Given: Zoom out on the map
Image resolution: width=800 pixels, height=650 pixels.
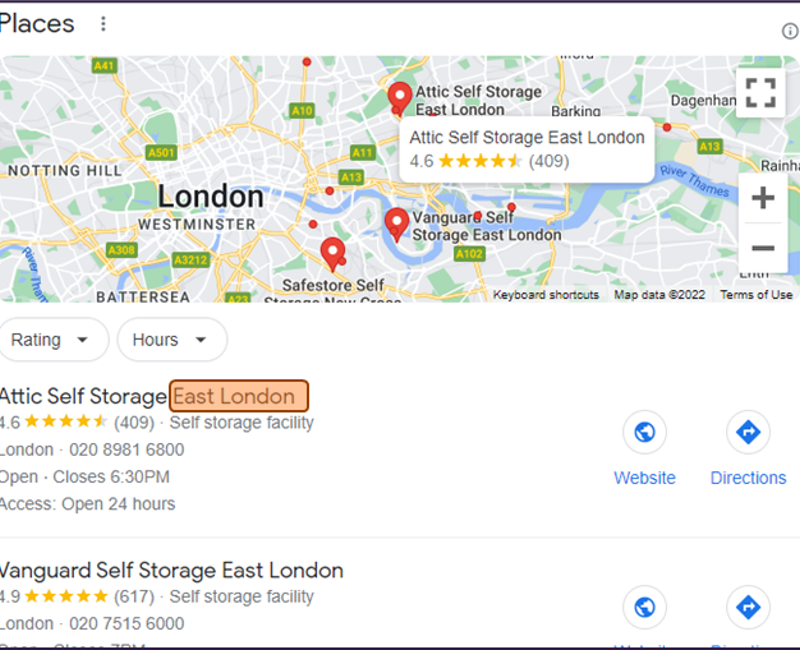Looking at the screenshot, I should tap(763, 248).
